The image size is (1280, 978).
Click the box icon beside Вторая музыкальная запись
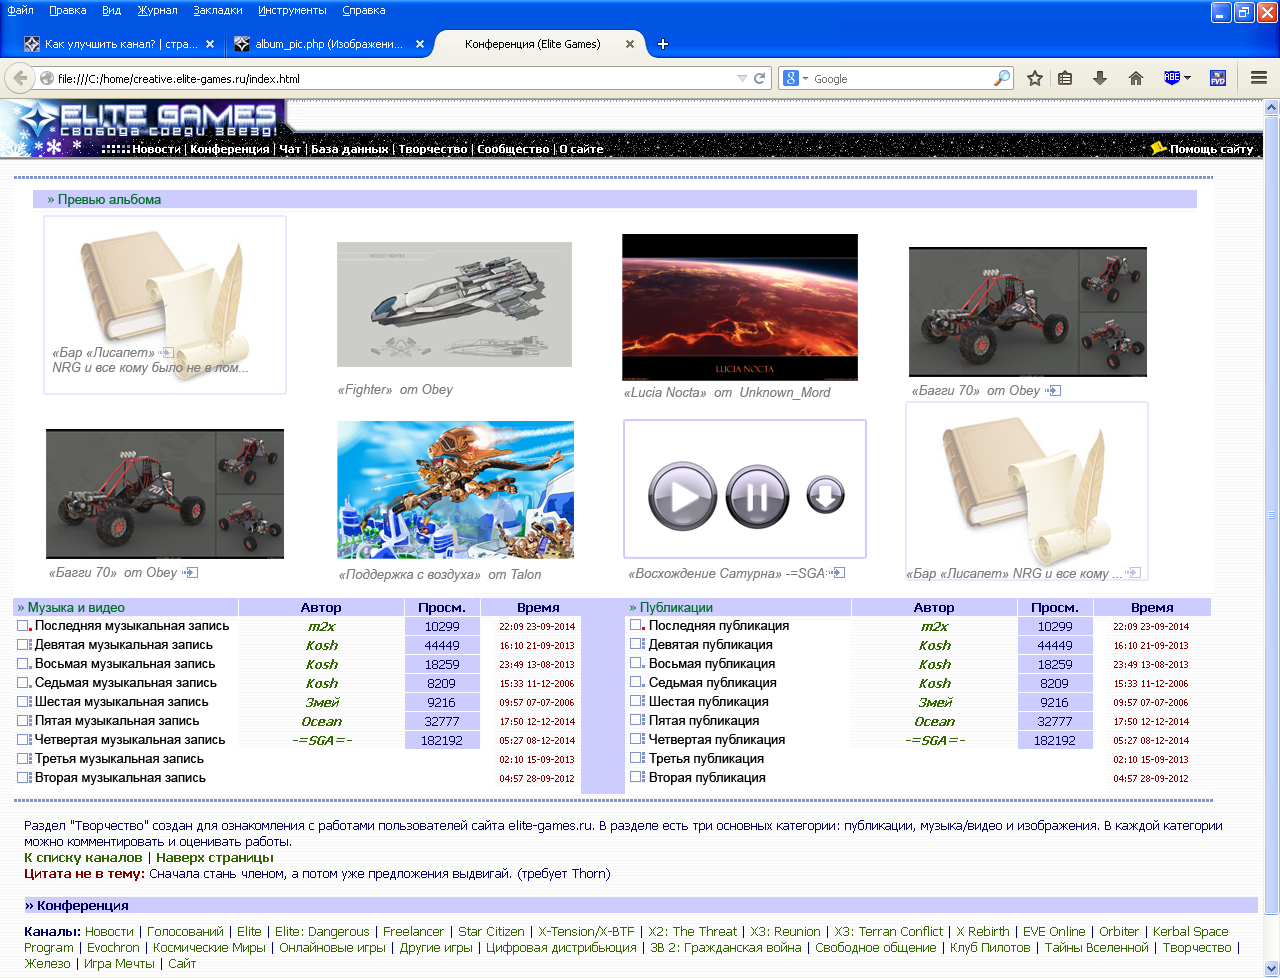point(23,778)
